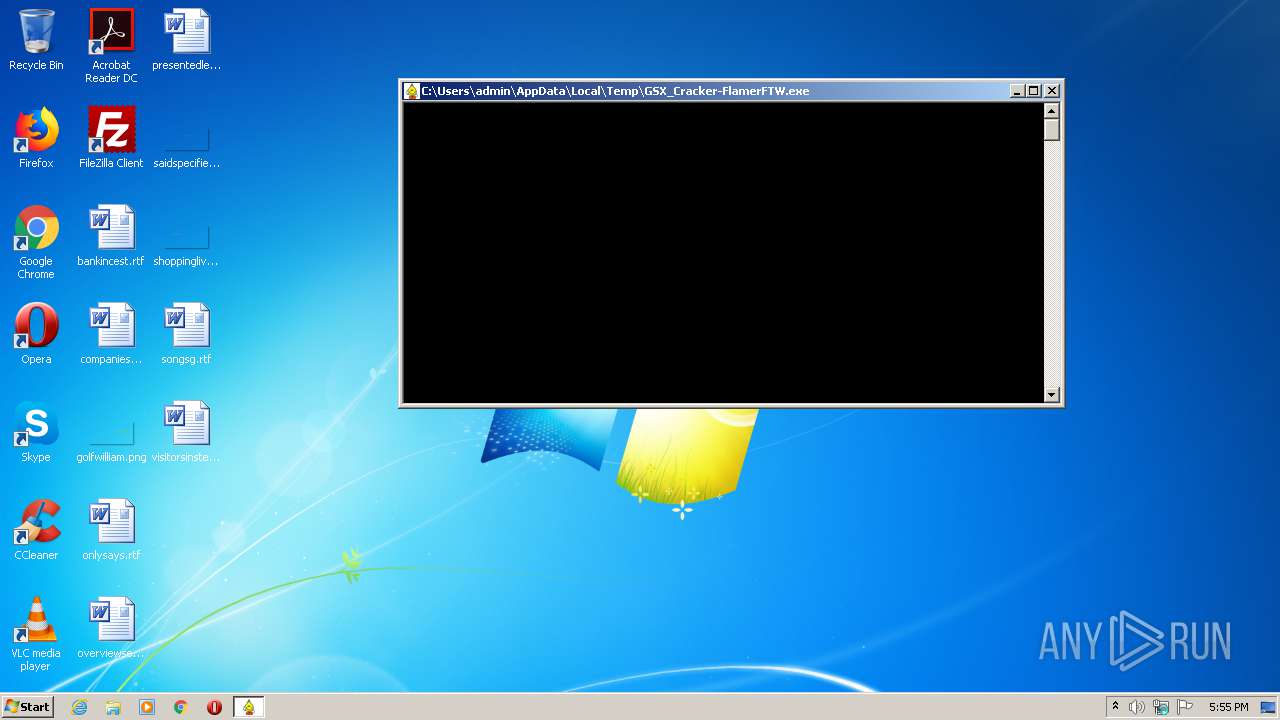Click inside the black console area
Viewport: 1280px width, 720px height.
pyautogui.click(x=723, y=252)
